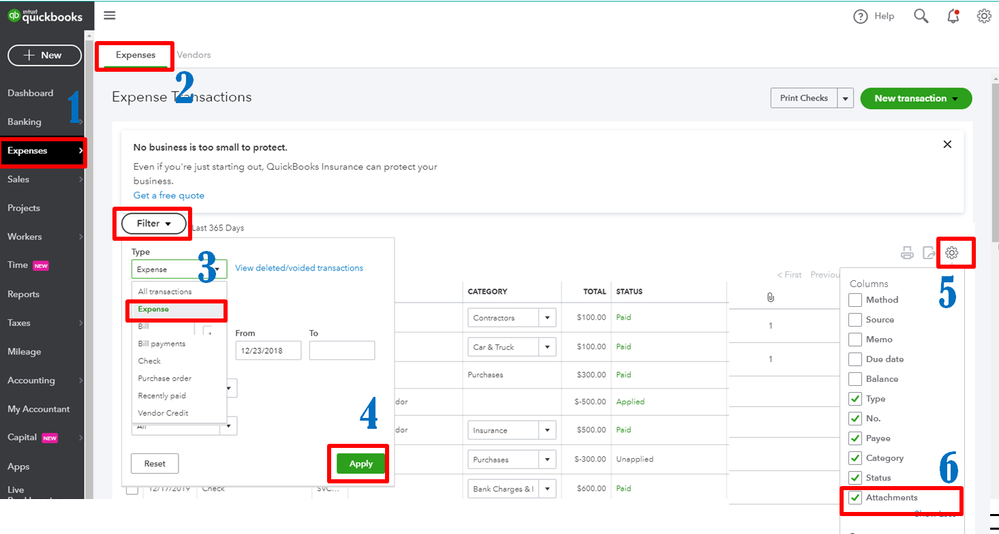Open the hamburger navigation menu icon
Viewport: 999px width, 534px height.
click(110, 16)
